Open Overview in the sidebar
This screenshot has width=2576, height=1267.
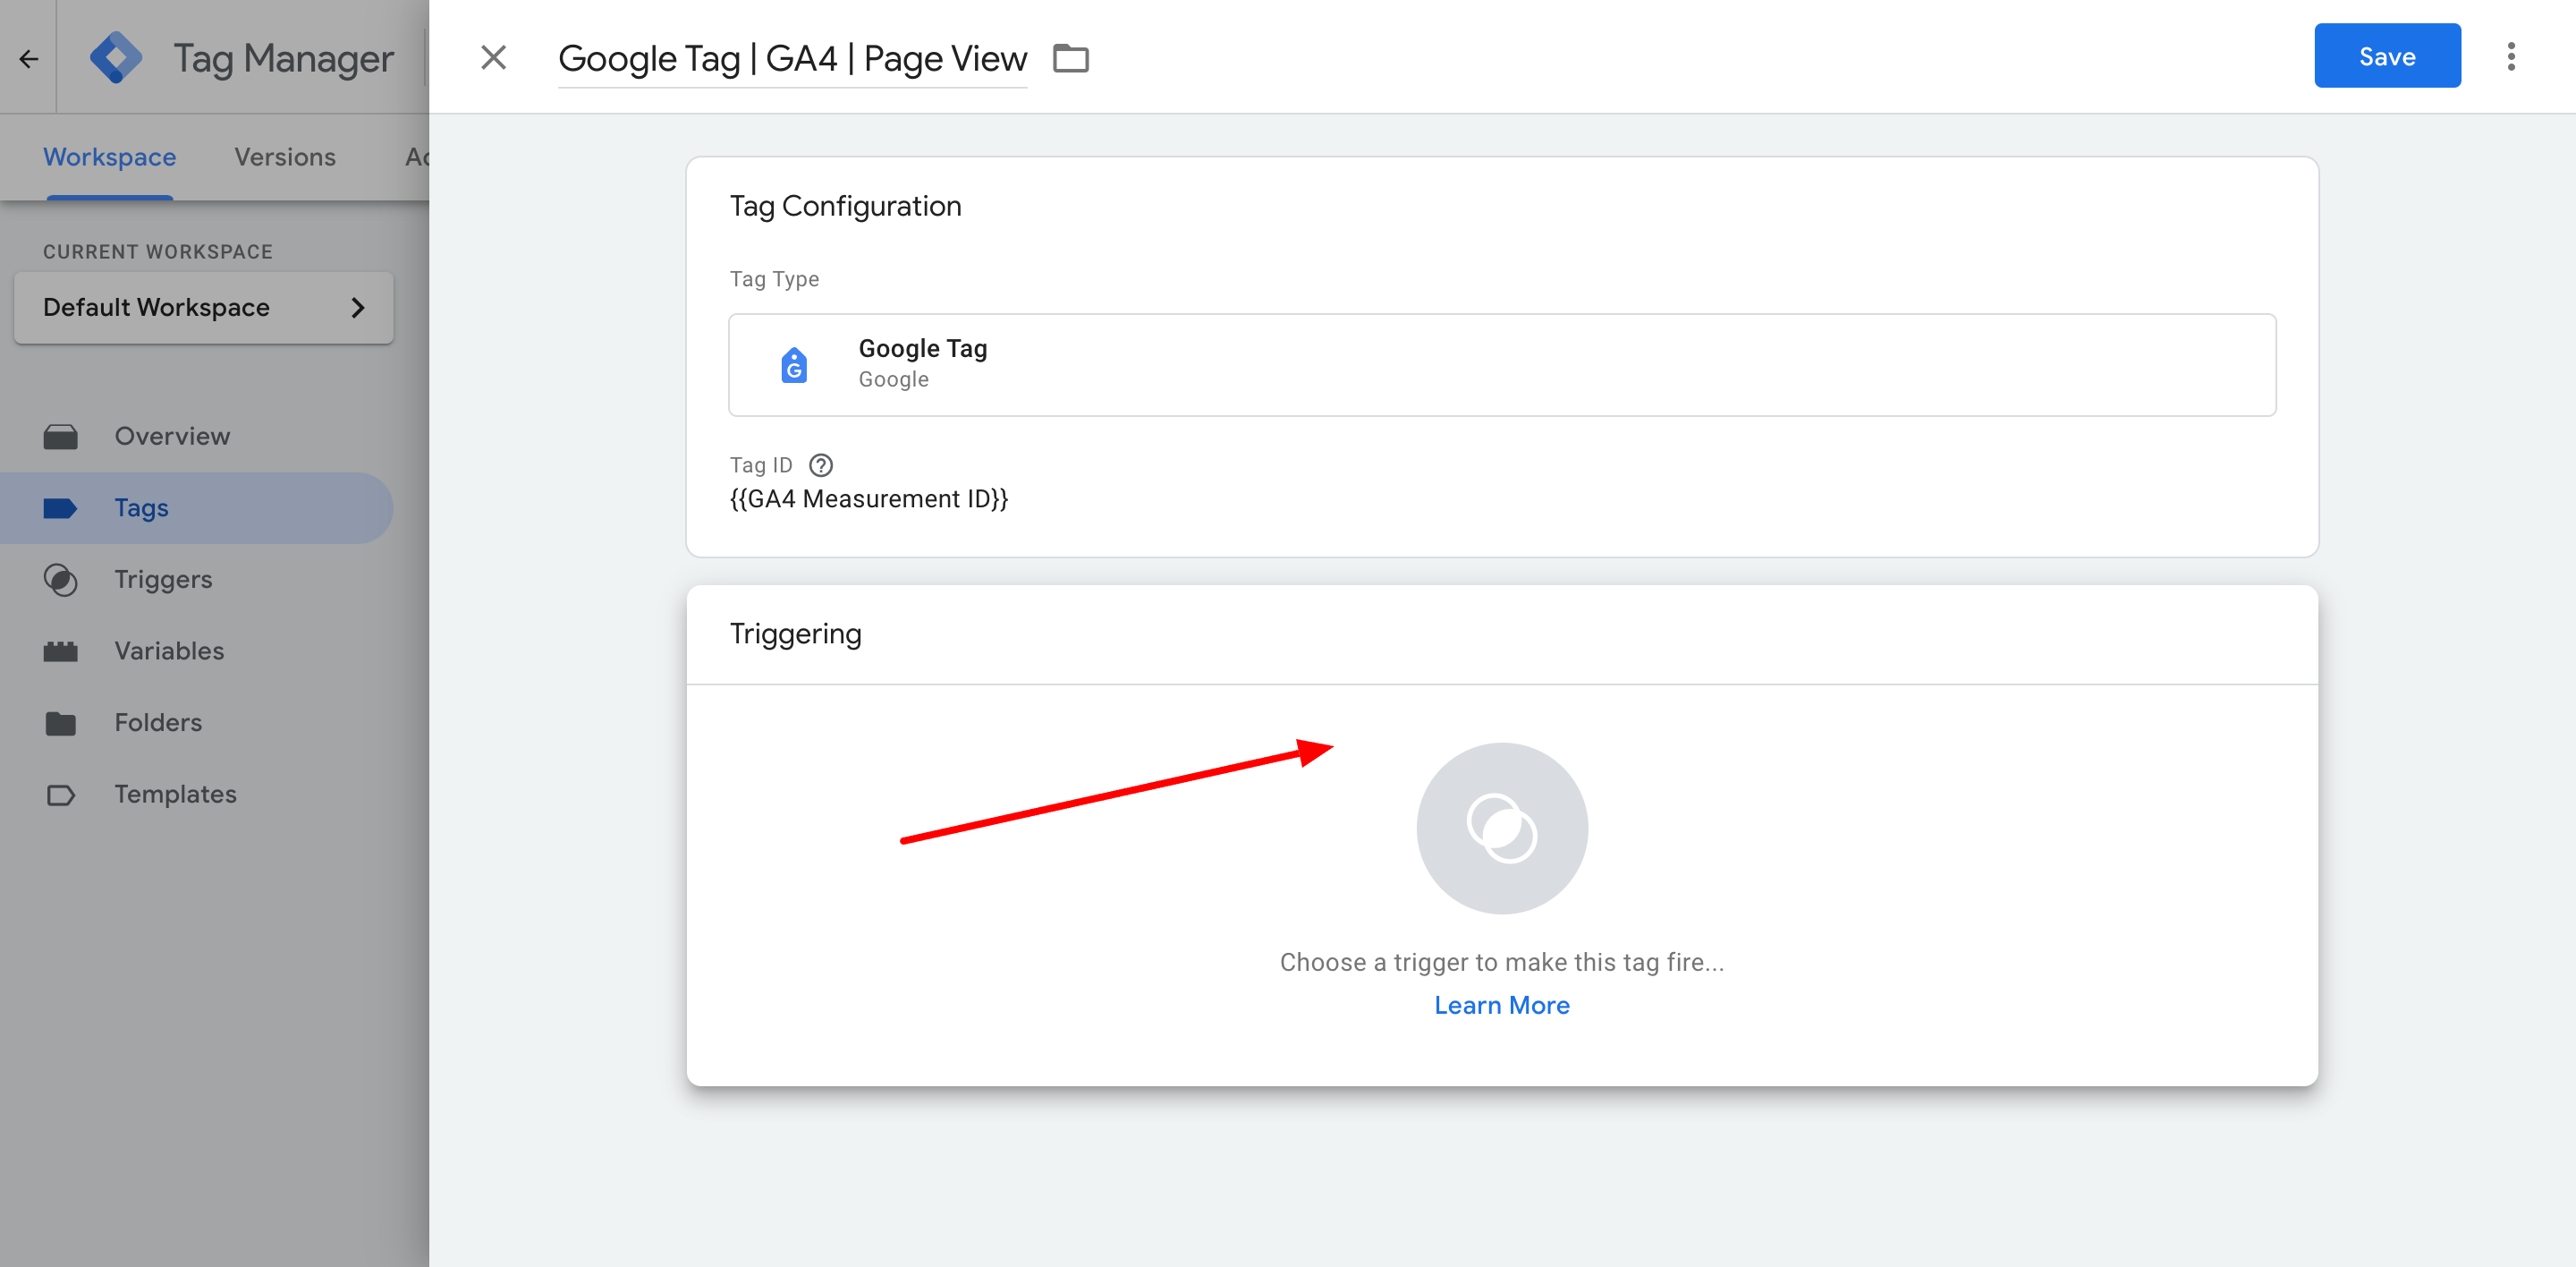[x=197, y=436]
